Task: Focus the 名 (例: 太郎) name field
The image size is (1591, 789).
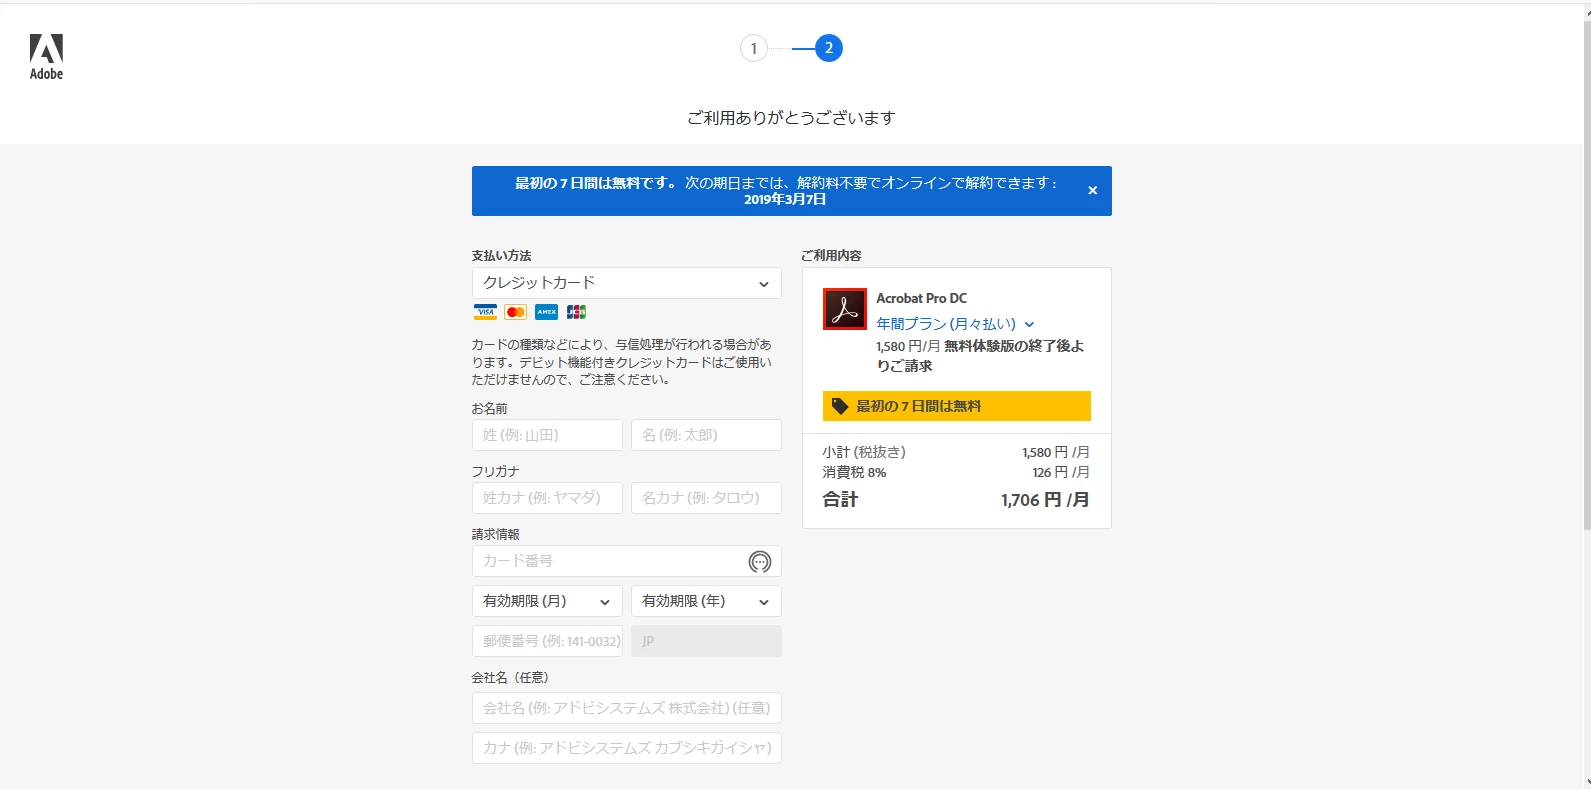Action: coord(706,435)
